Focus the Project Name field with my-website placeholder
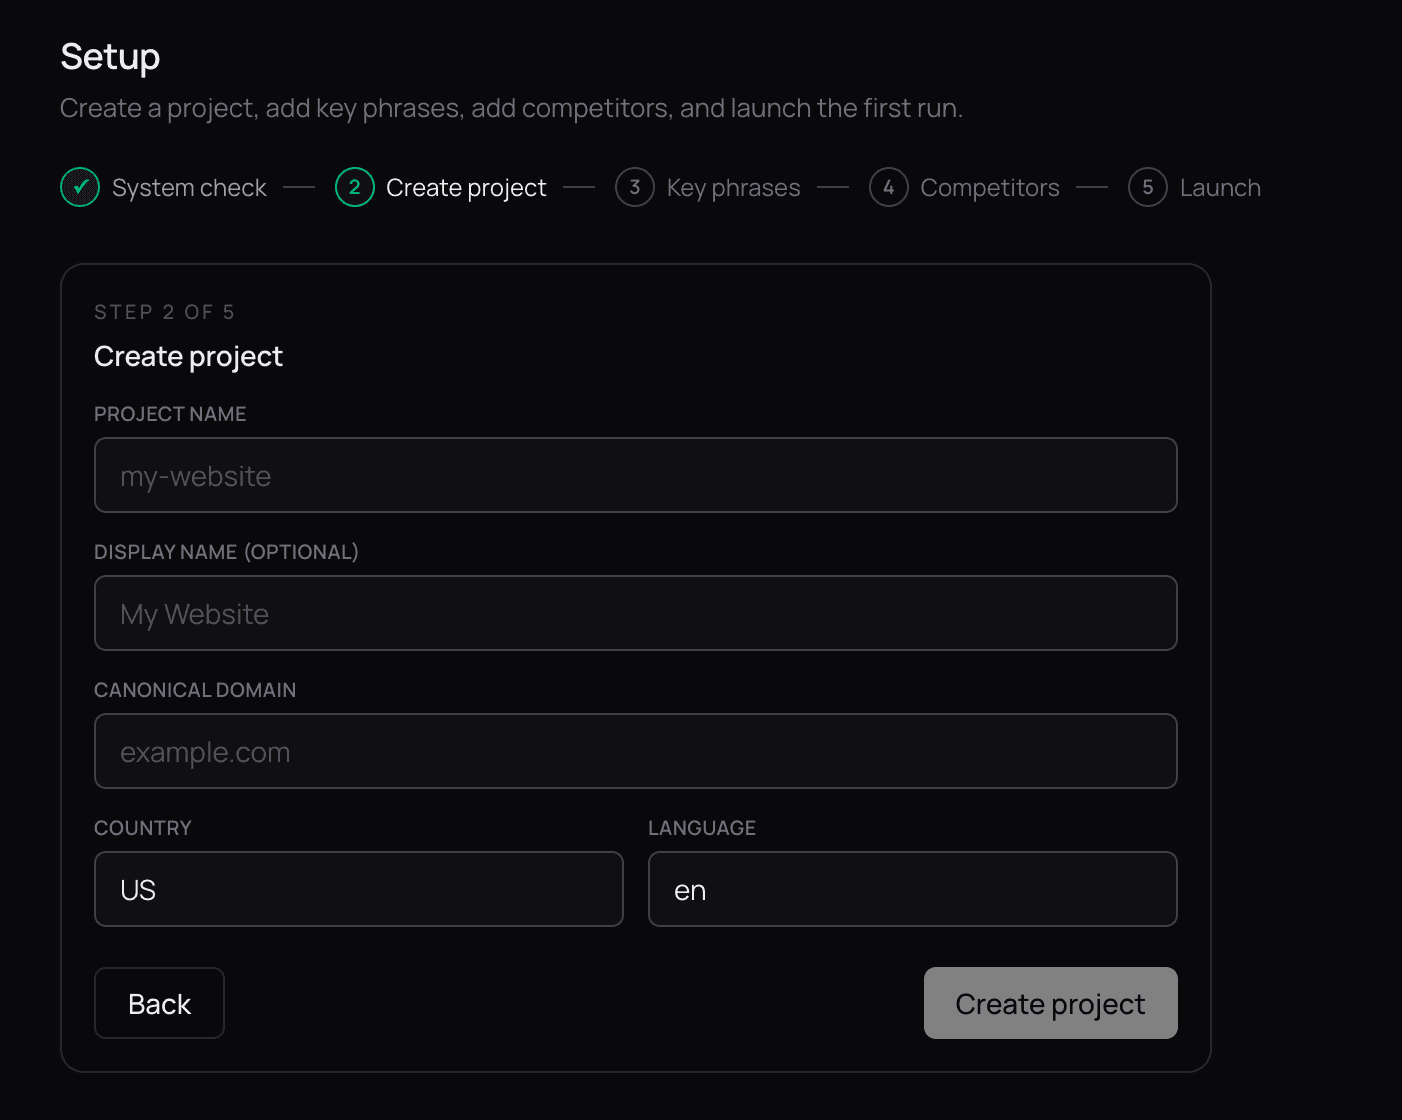 click(x=635, y=475)
